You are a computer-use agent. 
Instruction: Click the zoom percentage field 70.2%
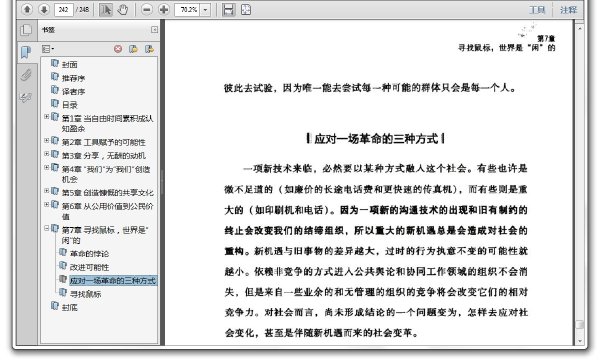coord(188,10)
